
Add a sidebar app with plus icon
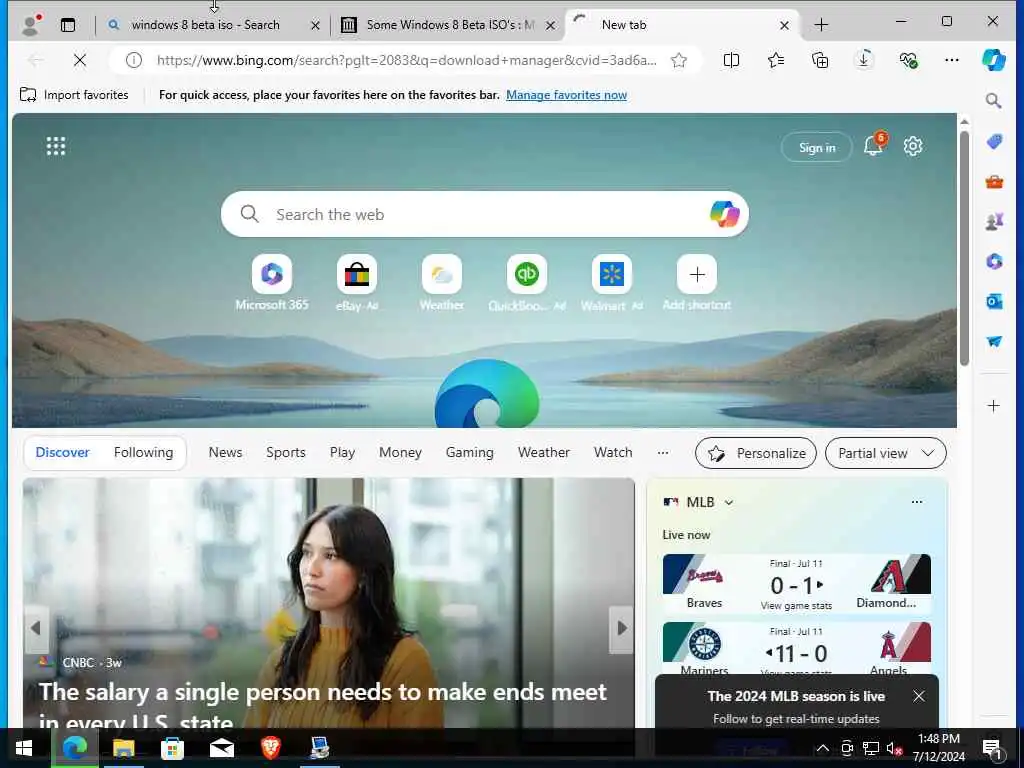pos(993,406)
